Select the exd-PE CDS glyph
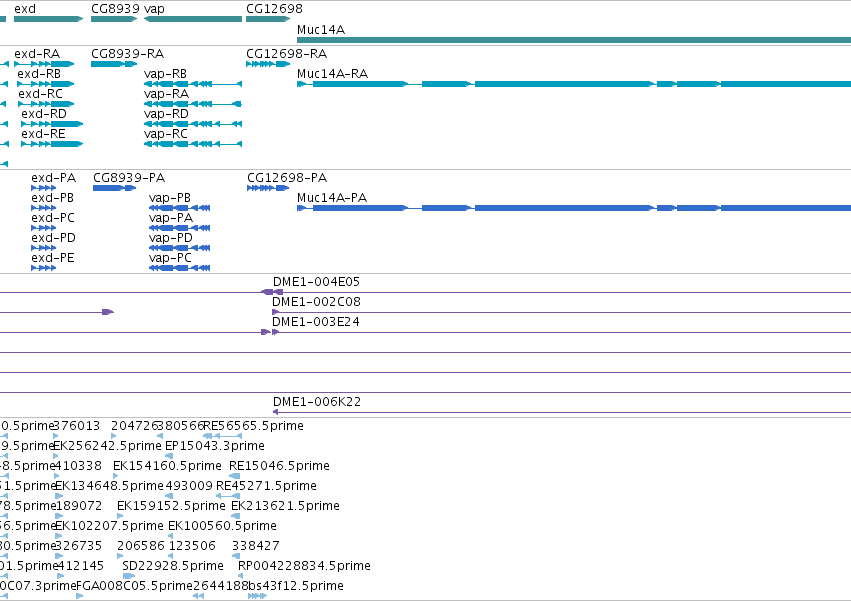The image size is (851, 601). click(x=43, y=268)
